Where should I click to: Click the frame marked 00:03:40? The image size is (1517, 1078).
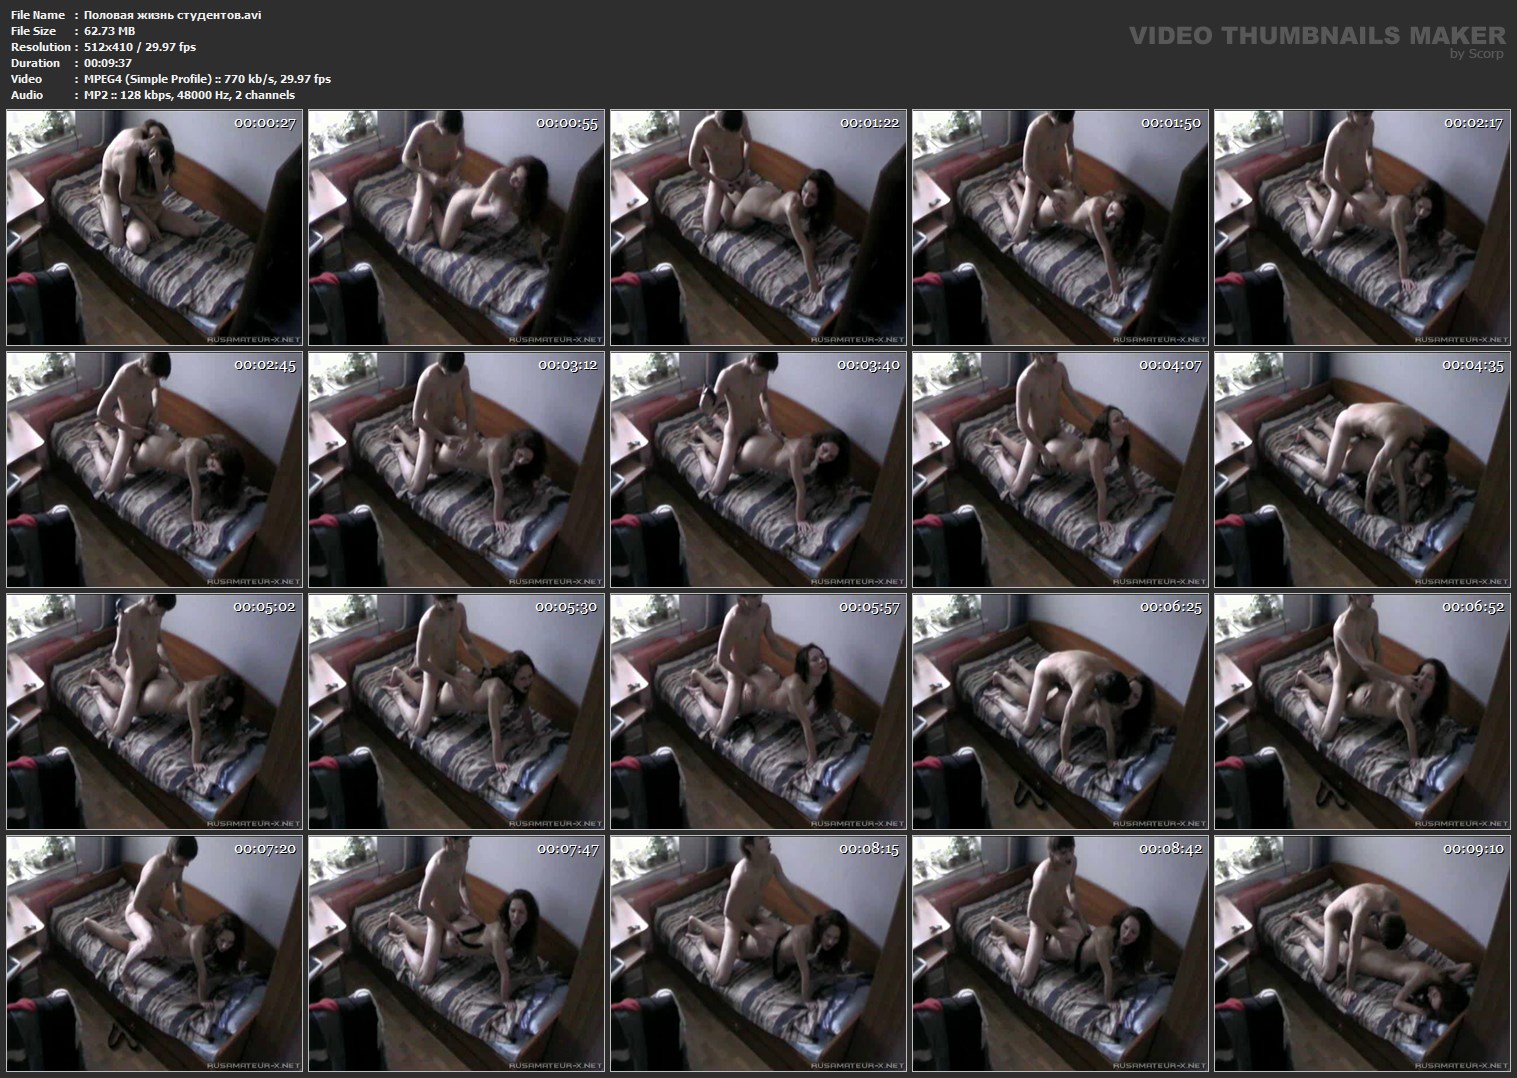[758, 469]
